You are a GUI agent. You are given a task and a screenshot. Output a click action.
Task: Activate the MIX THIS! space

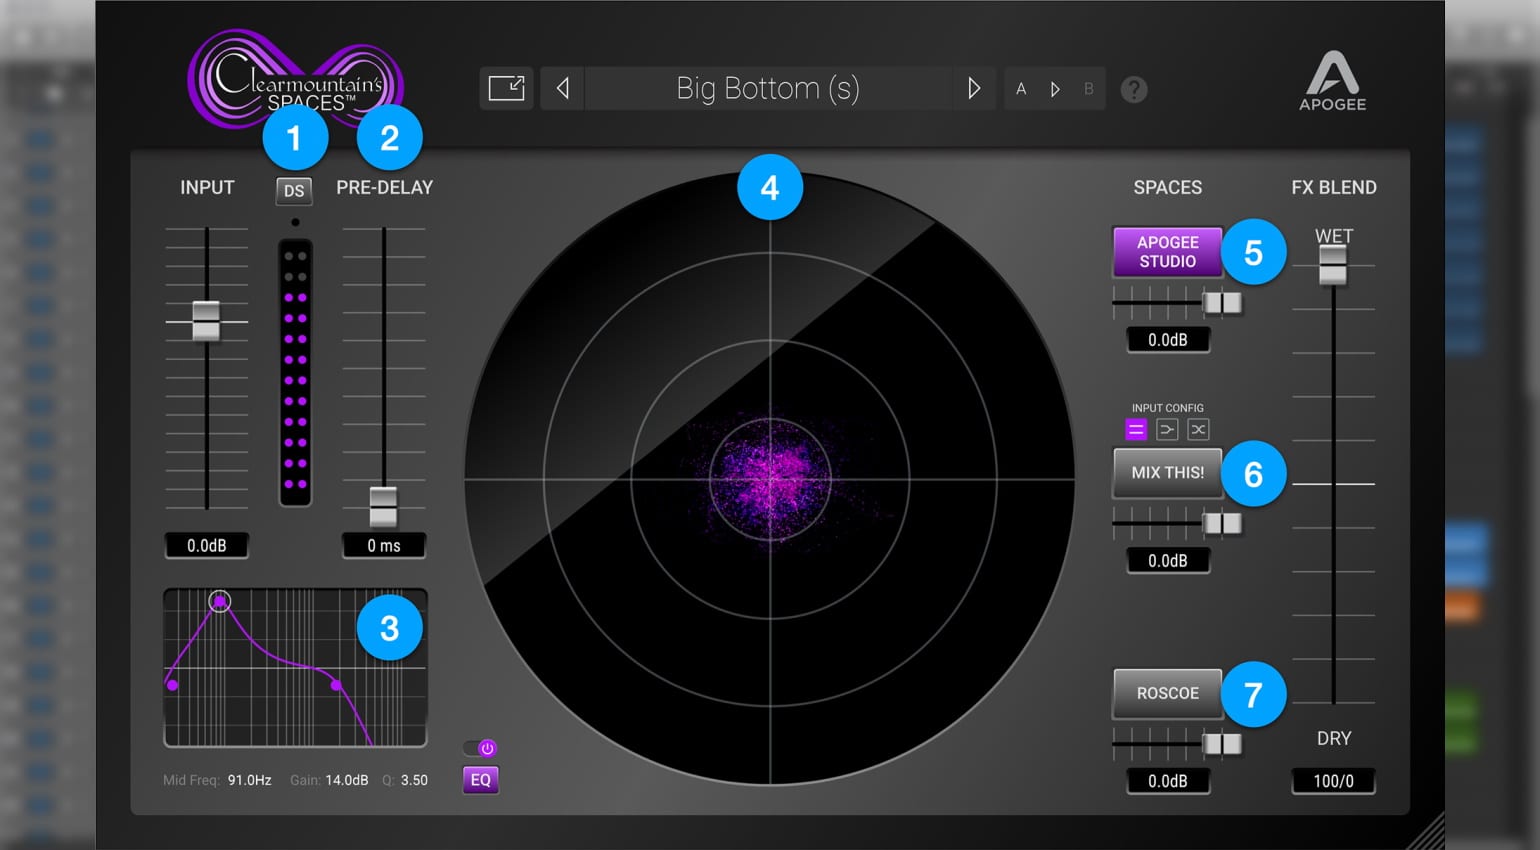[1166, 472]
